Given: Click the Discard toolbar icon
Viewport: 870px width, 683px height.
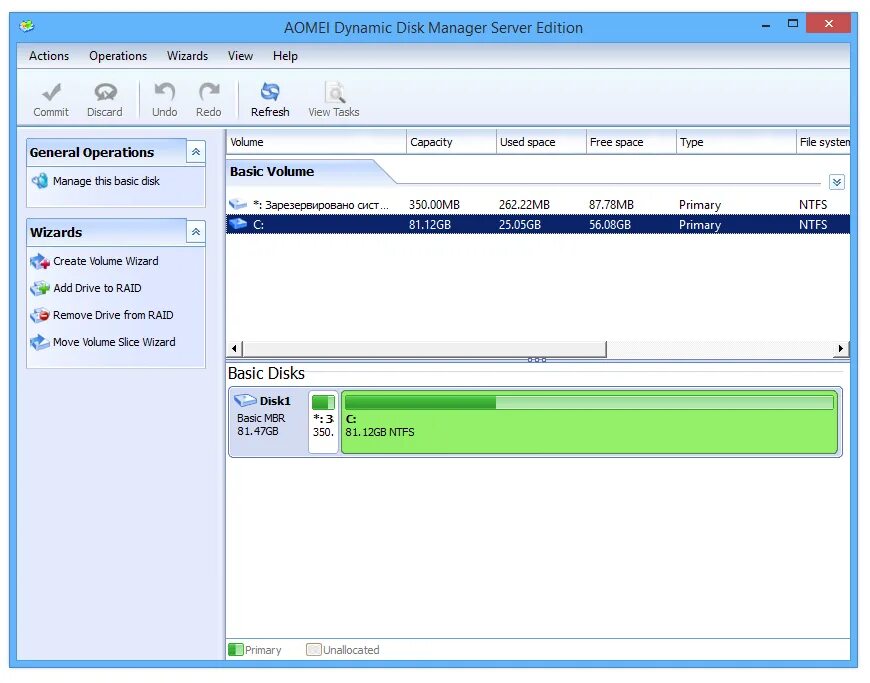Looking at the screenshot, I should pyautogui.click(x=105, y=93).
